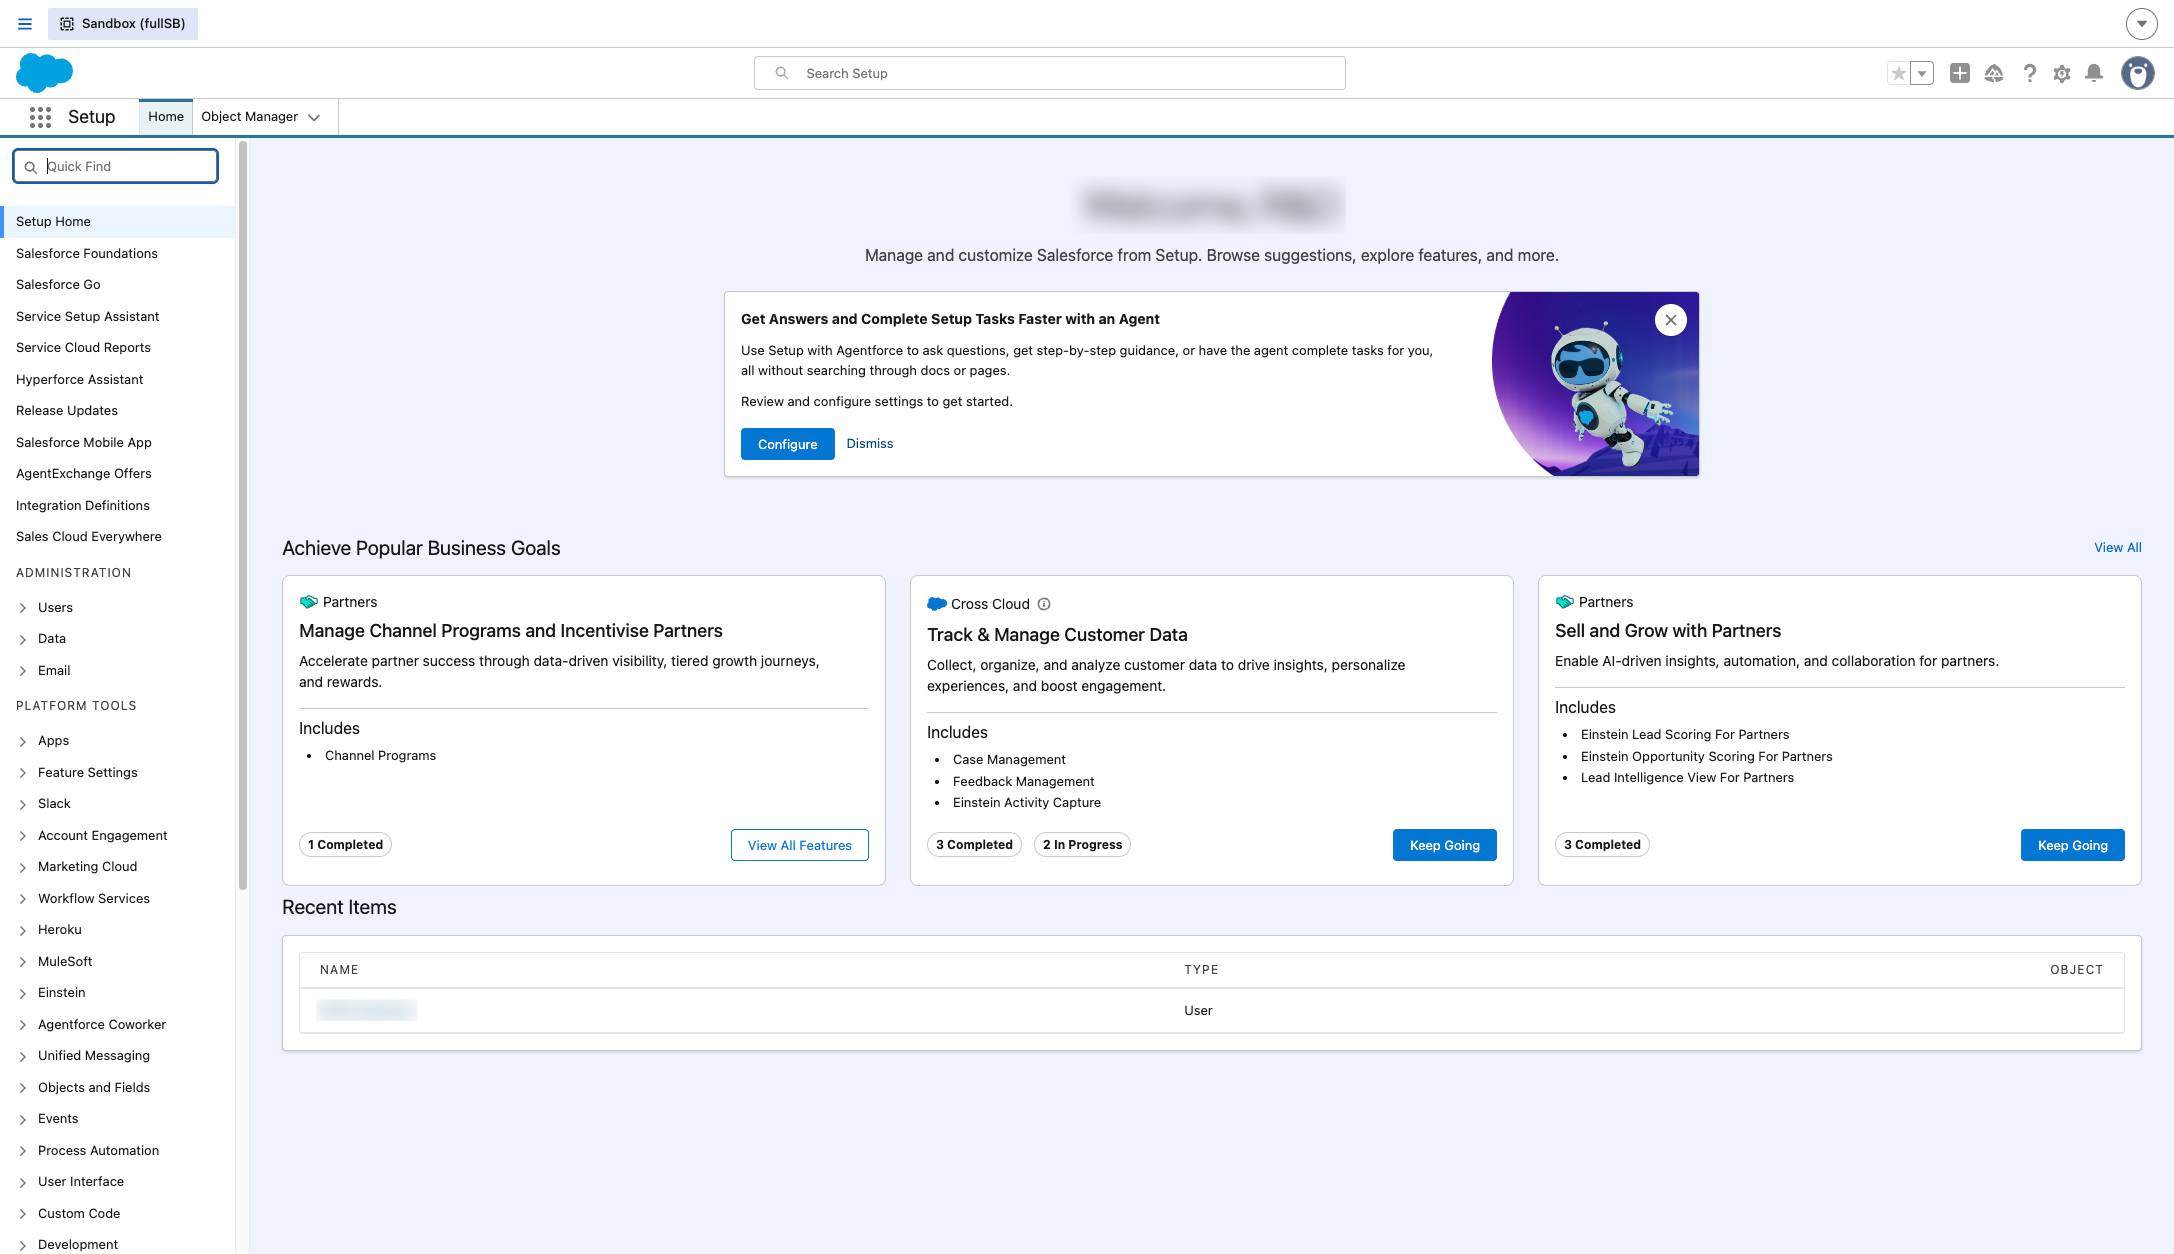
Task: Expand Workflow Services
Action: coord(23,899)
